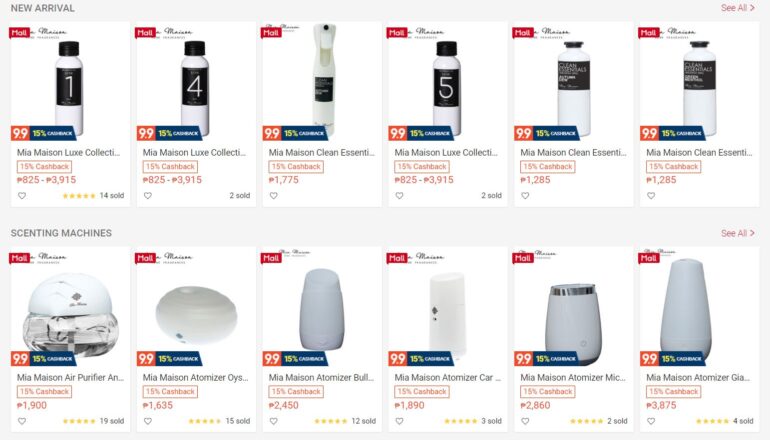The width and height of the screenshot is (770, 440).
Task: Click heart icon on Atomizer Oyster item
Action: (x=148, y=421)
